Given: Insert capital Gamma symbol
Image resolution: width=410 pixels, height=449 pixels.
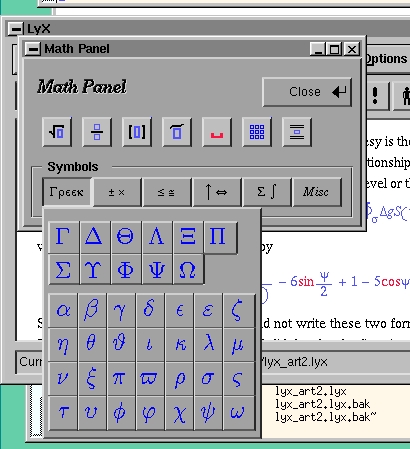Looking at the screenshot, I should click(64, 237).
